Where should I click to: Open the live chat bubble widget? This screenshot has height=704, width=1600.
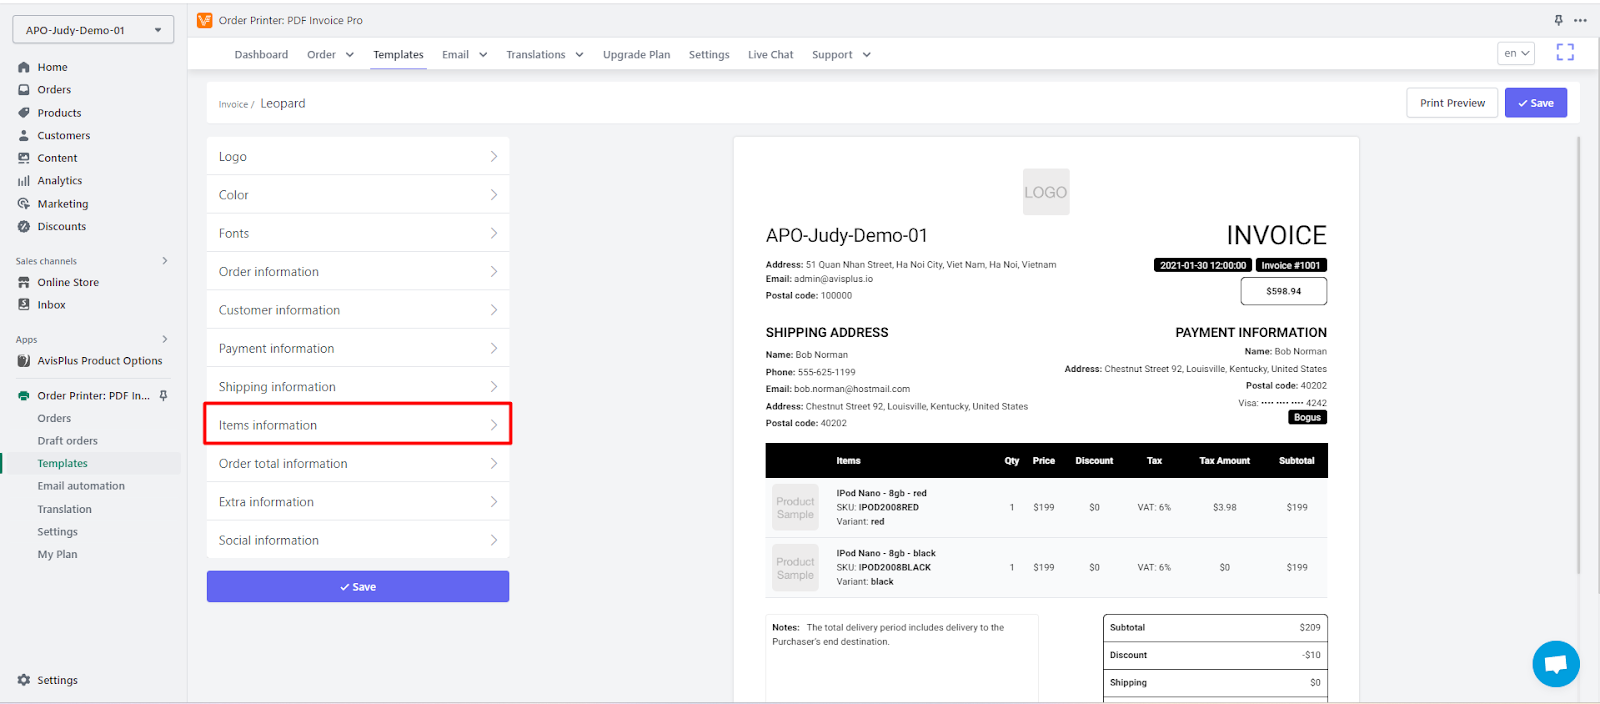(x=1555, y=664)
